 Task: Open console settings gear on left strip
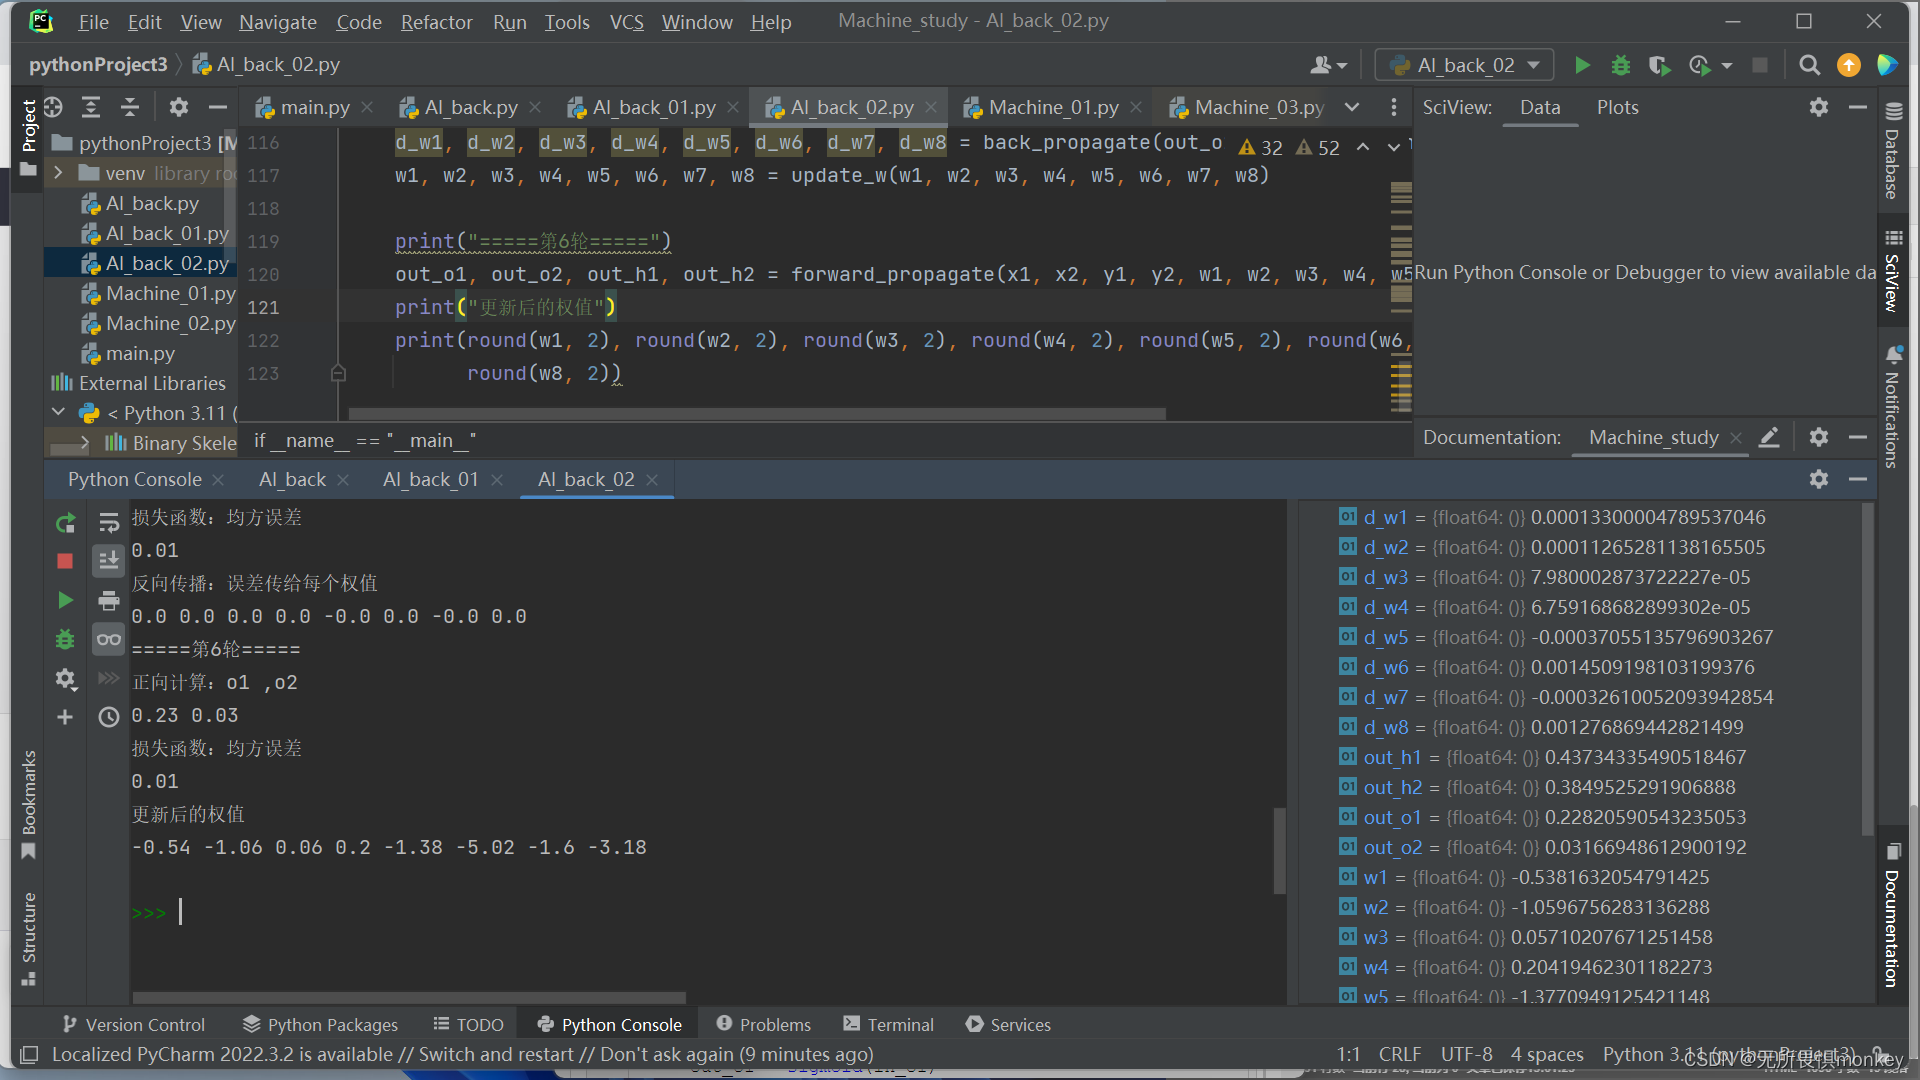coord(65,679)
